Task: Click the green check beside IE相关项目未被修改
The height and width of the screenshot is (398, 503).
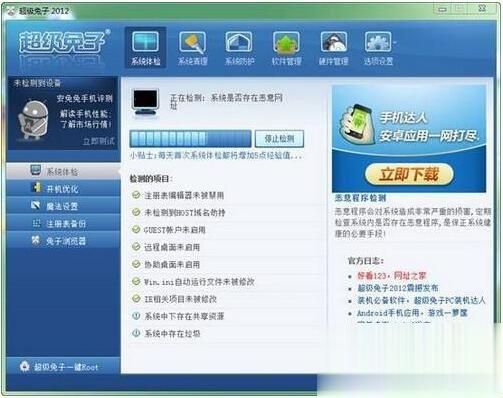Action: [136, 298]
